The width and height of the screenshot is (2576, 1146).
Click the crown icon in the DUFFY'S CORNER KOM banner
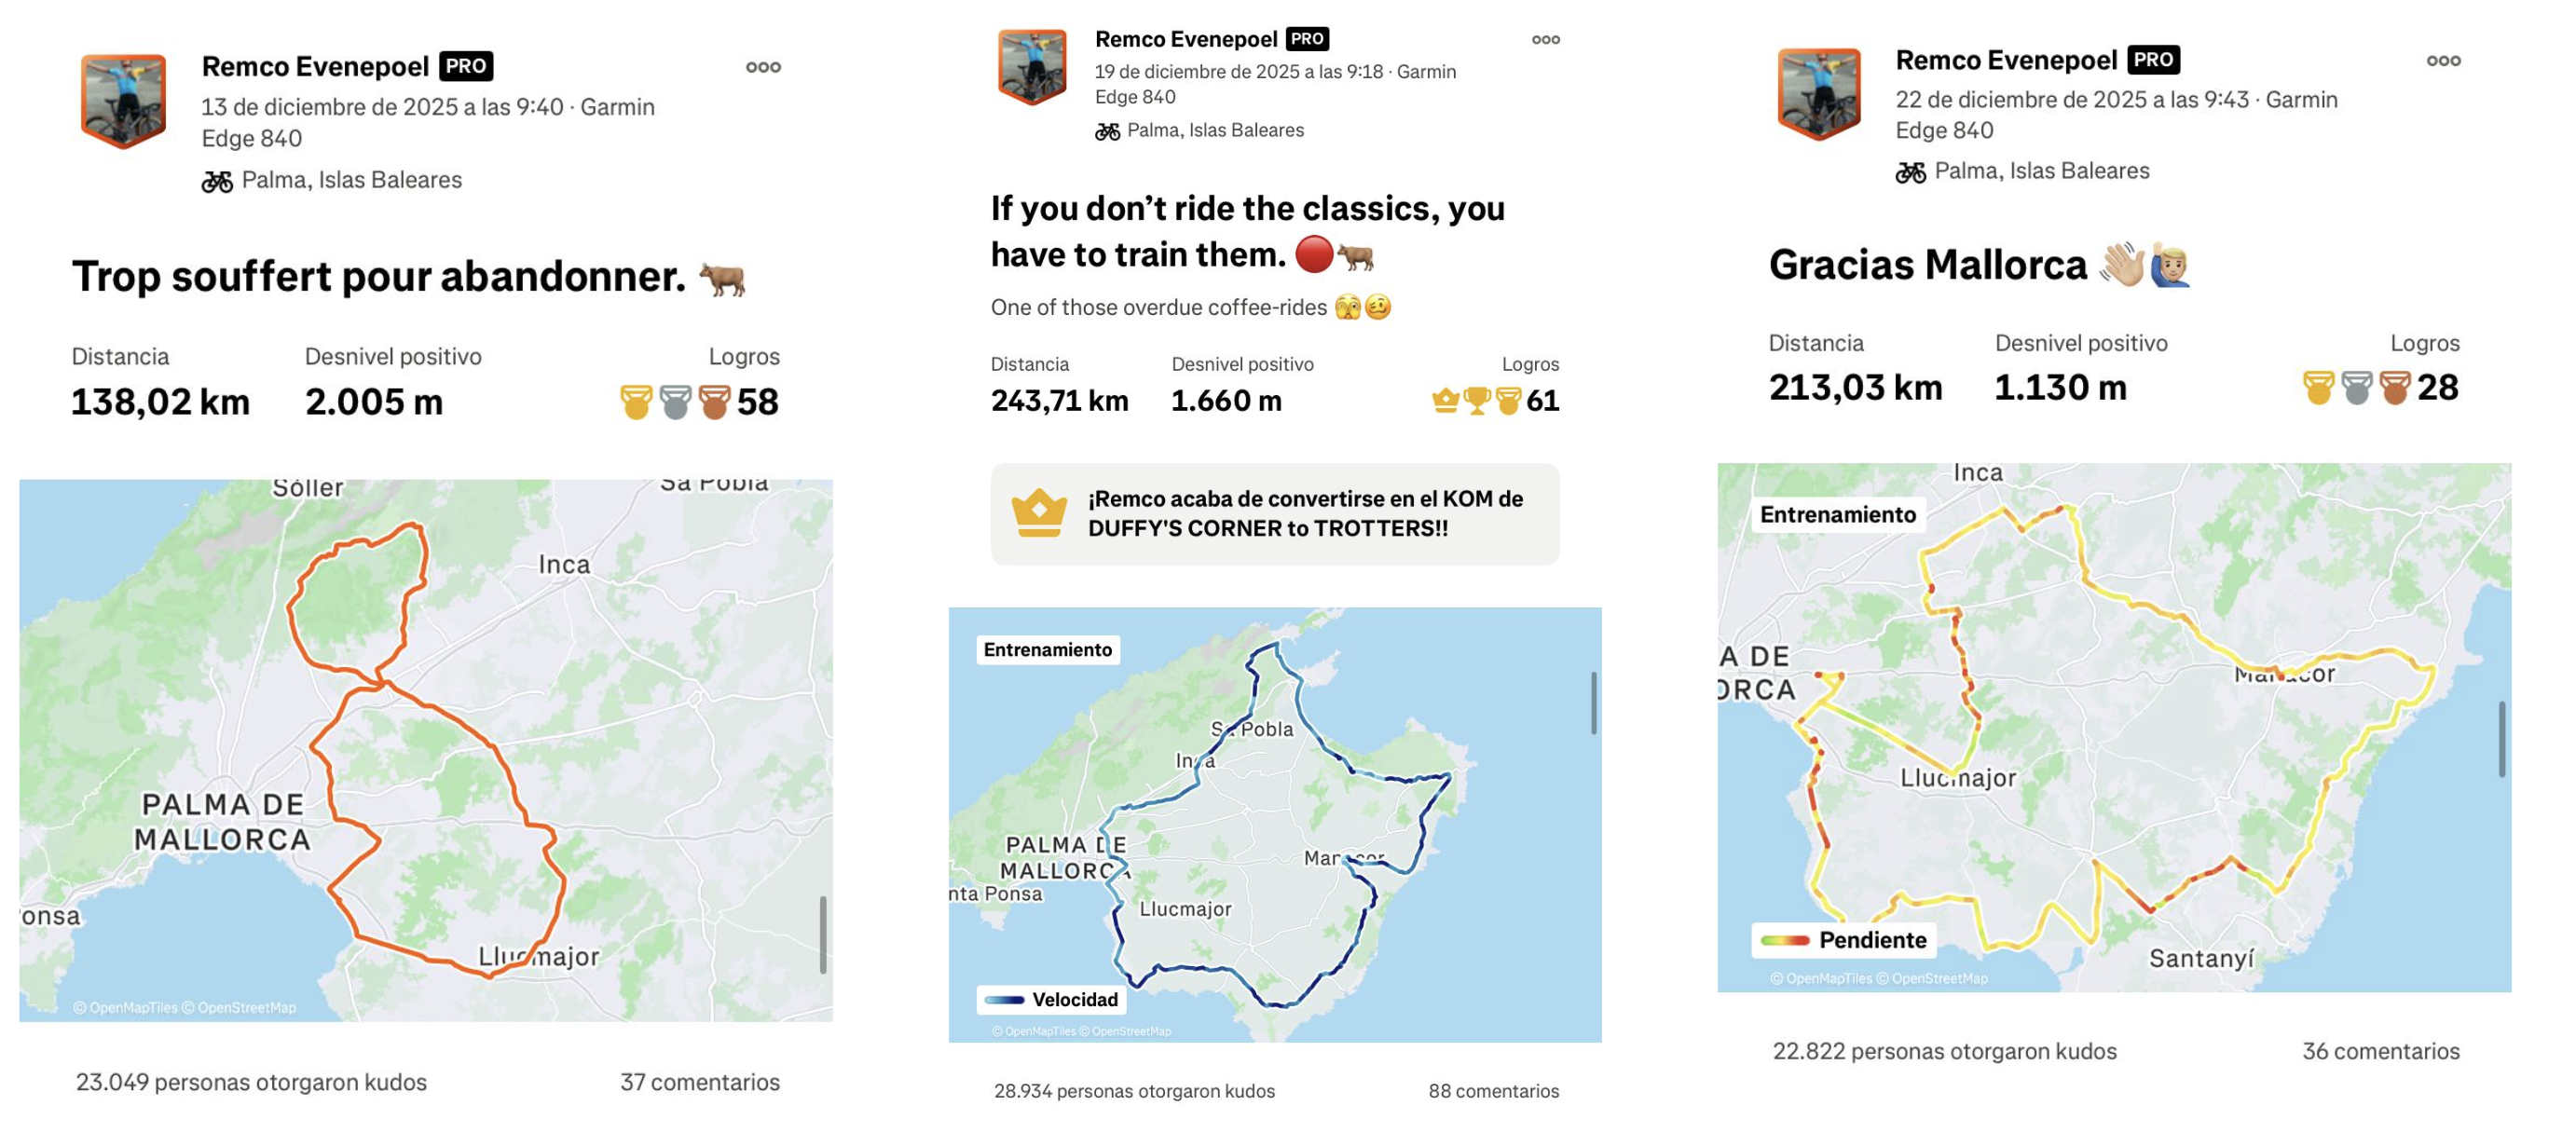1040,512
